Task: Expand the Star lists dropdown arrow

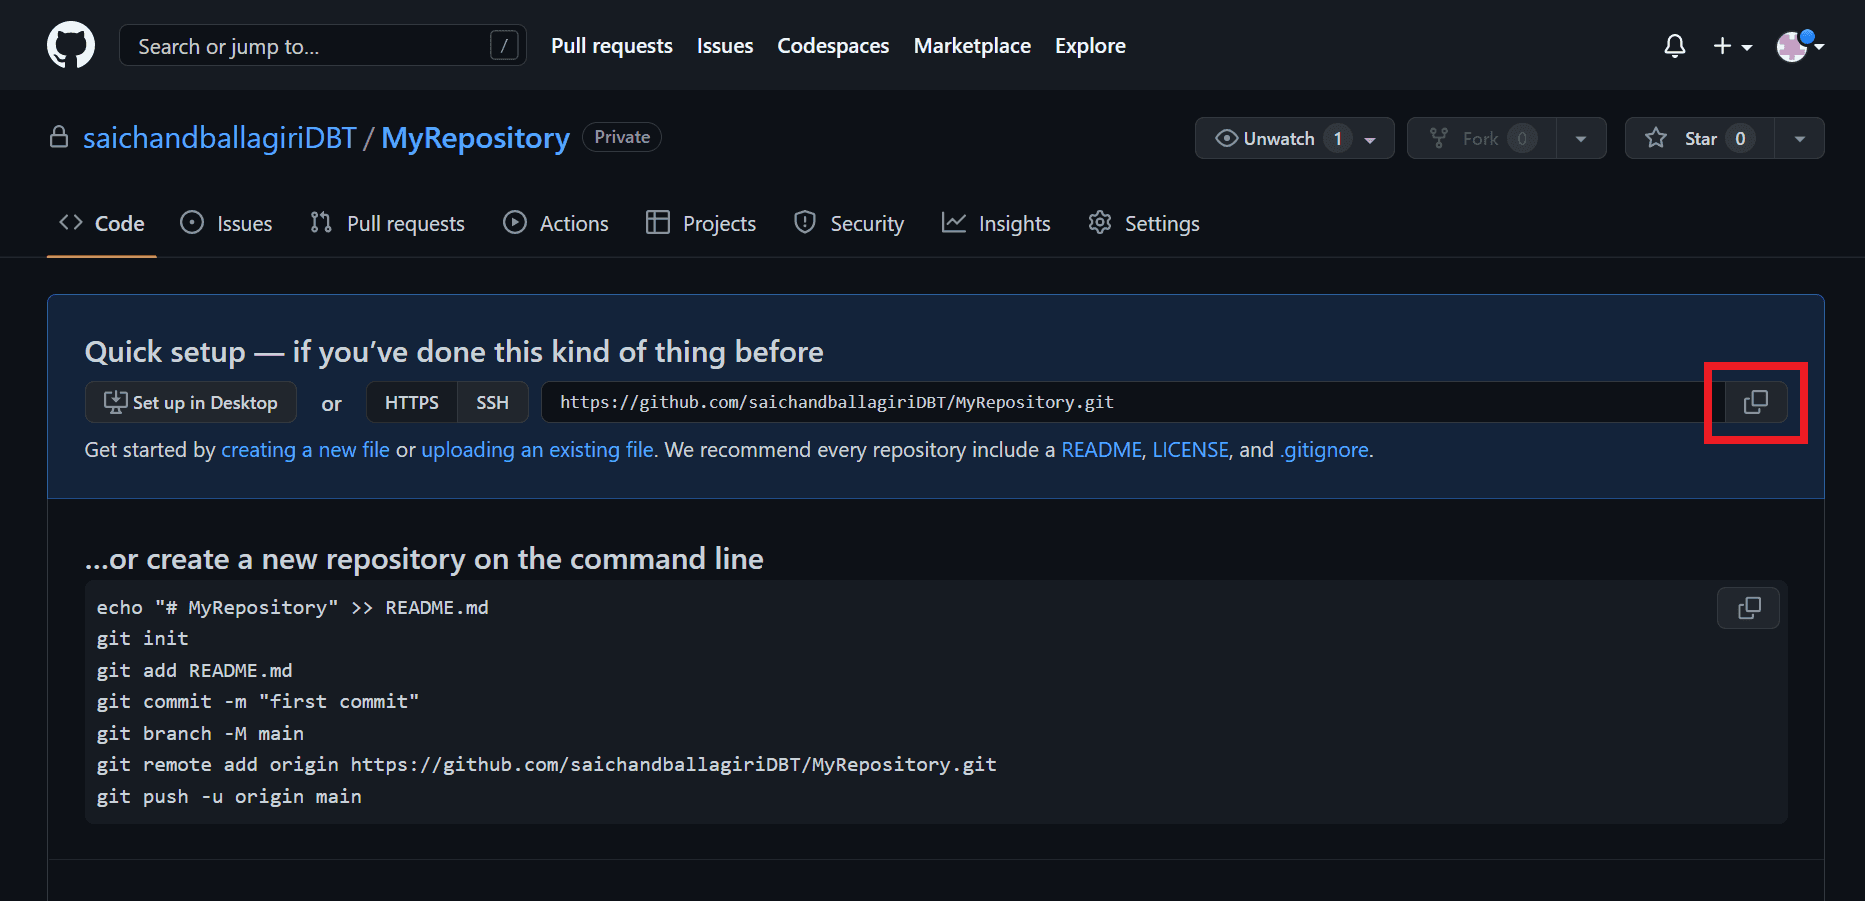Action: (x=1800, y=138)
